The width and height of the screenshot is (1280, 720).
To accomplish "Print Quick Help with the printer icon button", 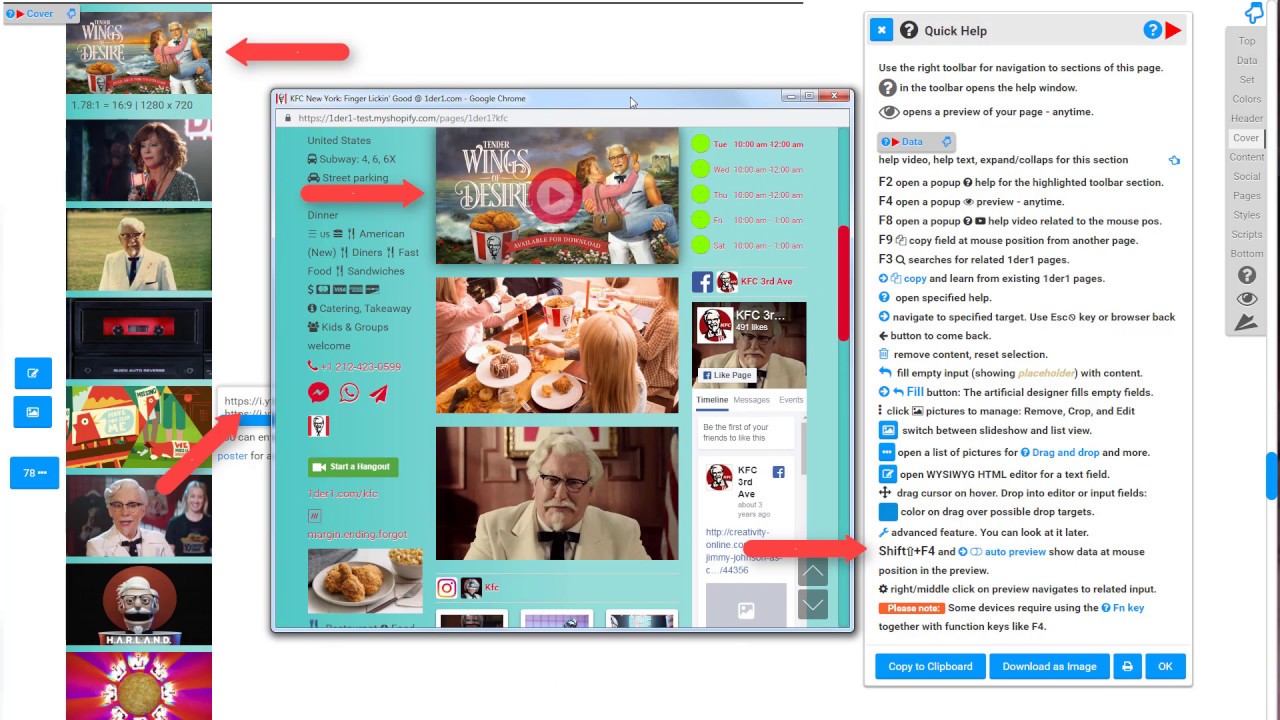I will coord(1127,666).
